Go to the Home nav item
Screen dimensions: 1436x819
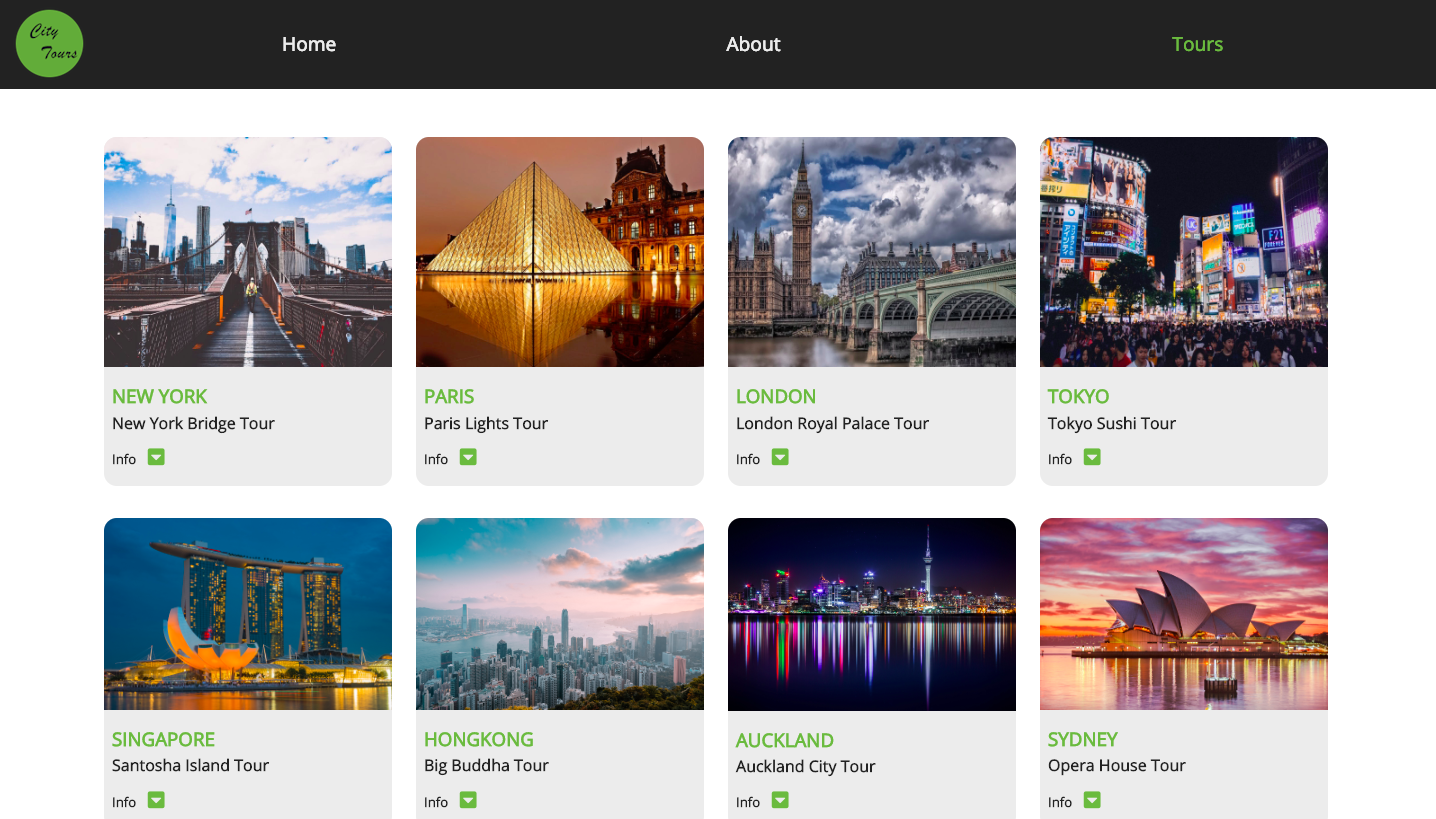pos(309,44)
